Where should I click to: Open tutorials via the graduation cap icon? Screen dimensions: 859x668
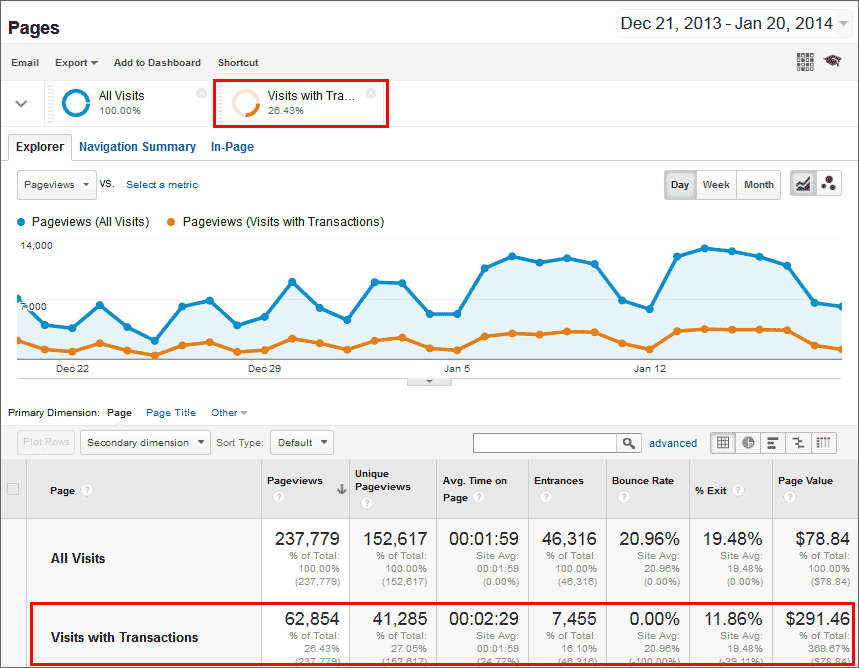pos(832,62)
